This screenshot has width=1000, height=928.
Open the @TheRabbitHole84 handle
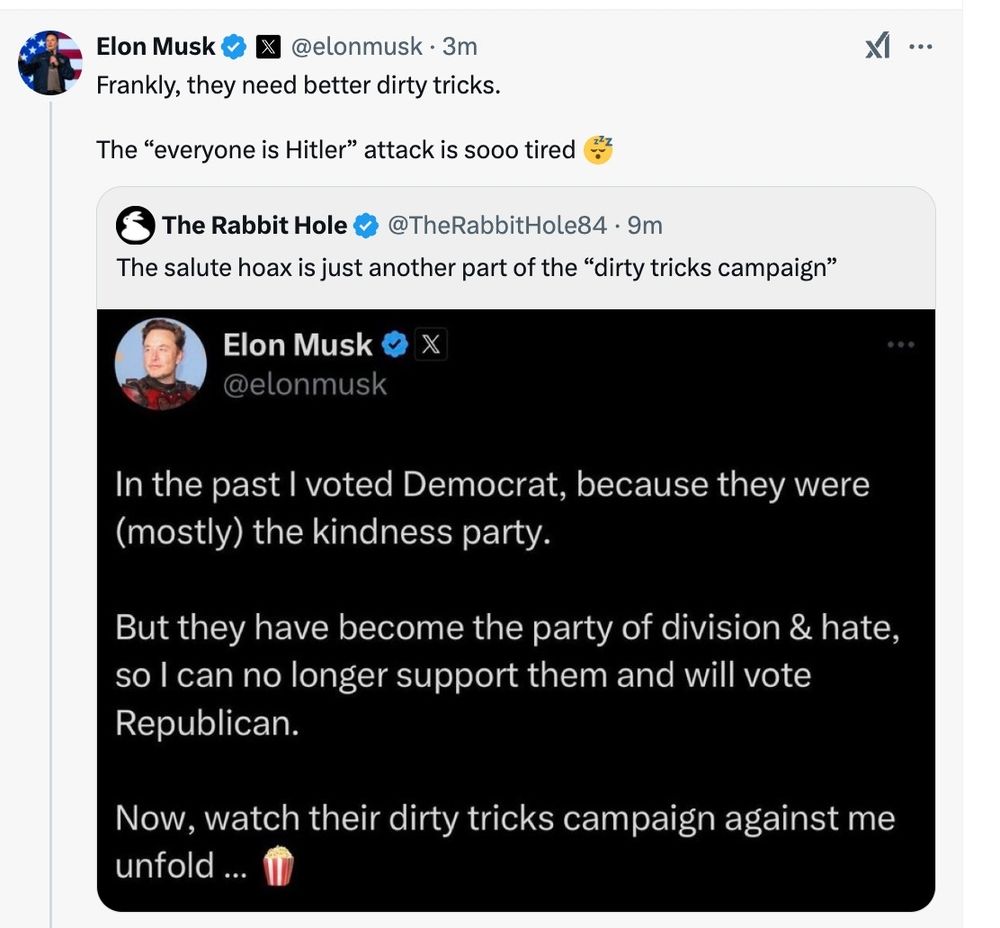[x=494, y=226]
